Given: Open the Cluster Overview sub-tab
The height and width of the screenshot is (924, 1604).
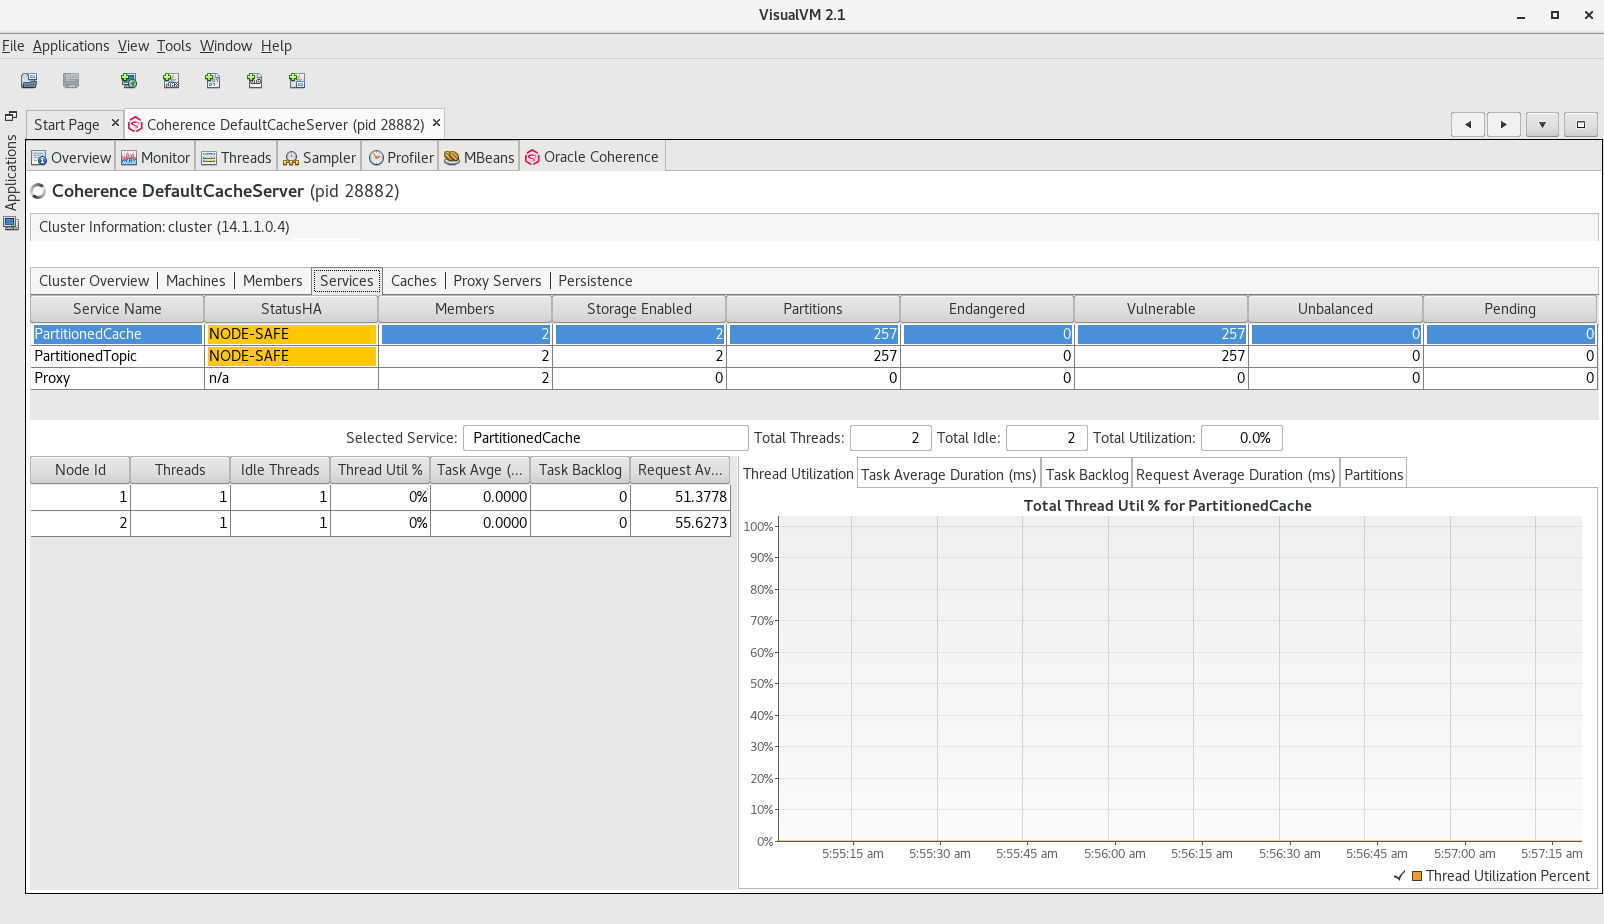Looking at the screenshot, I should point(94,281).
